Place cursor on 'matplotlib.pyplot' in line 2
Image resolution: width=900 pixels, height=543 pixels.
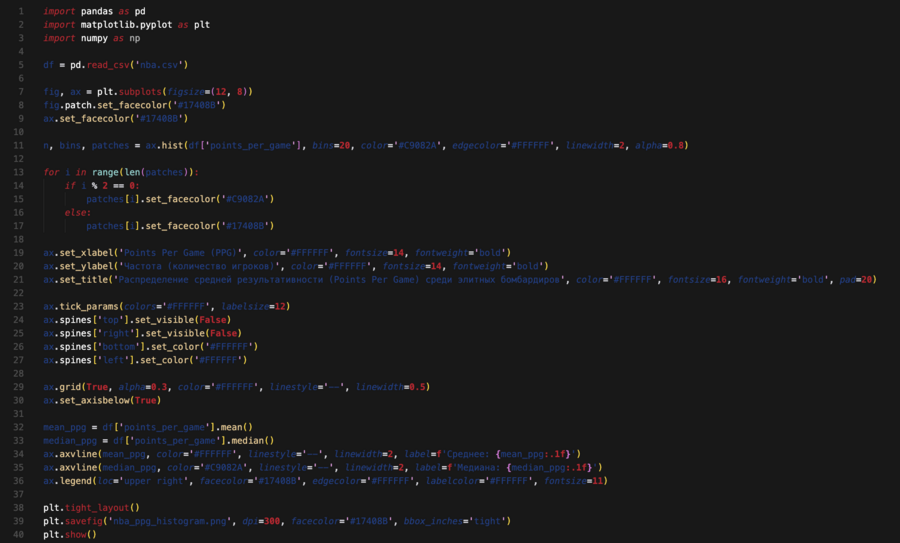pyautogui.click(x=126, y=25)
